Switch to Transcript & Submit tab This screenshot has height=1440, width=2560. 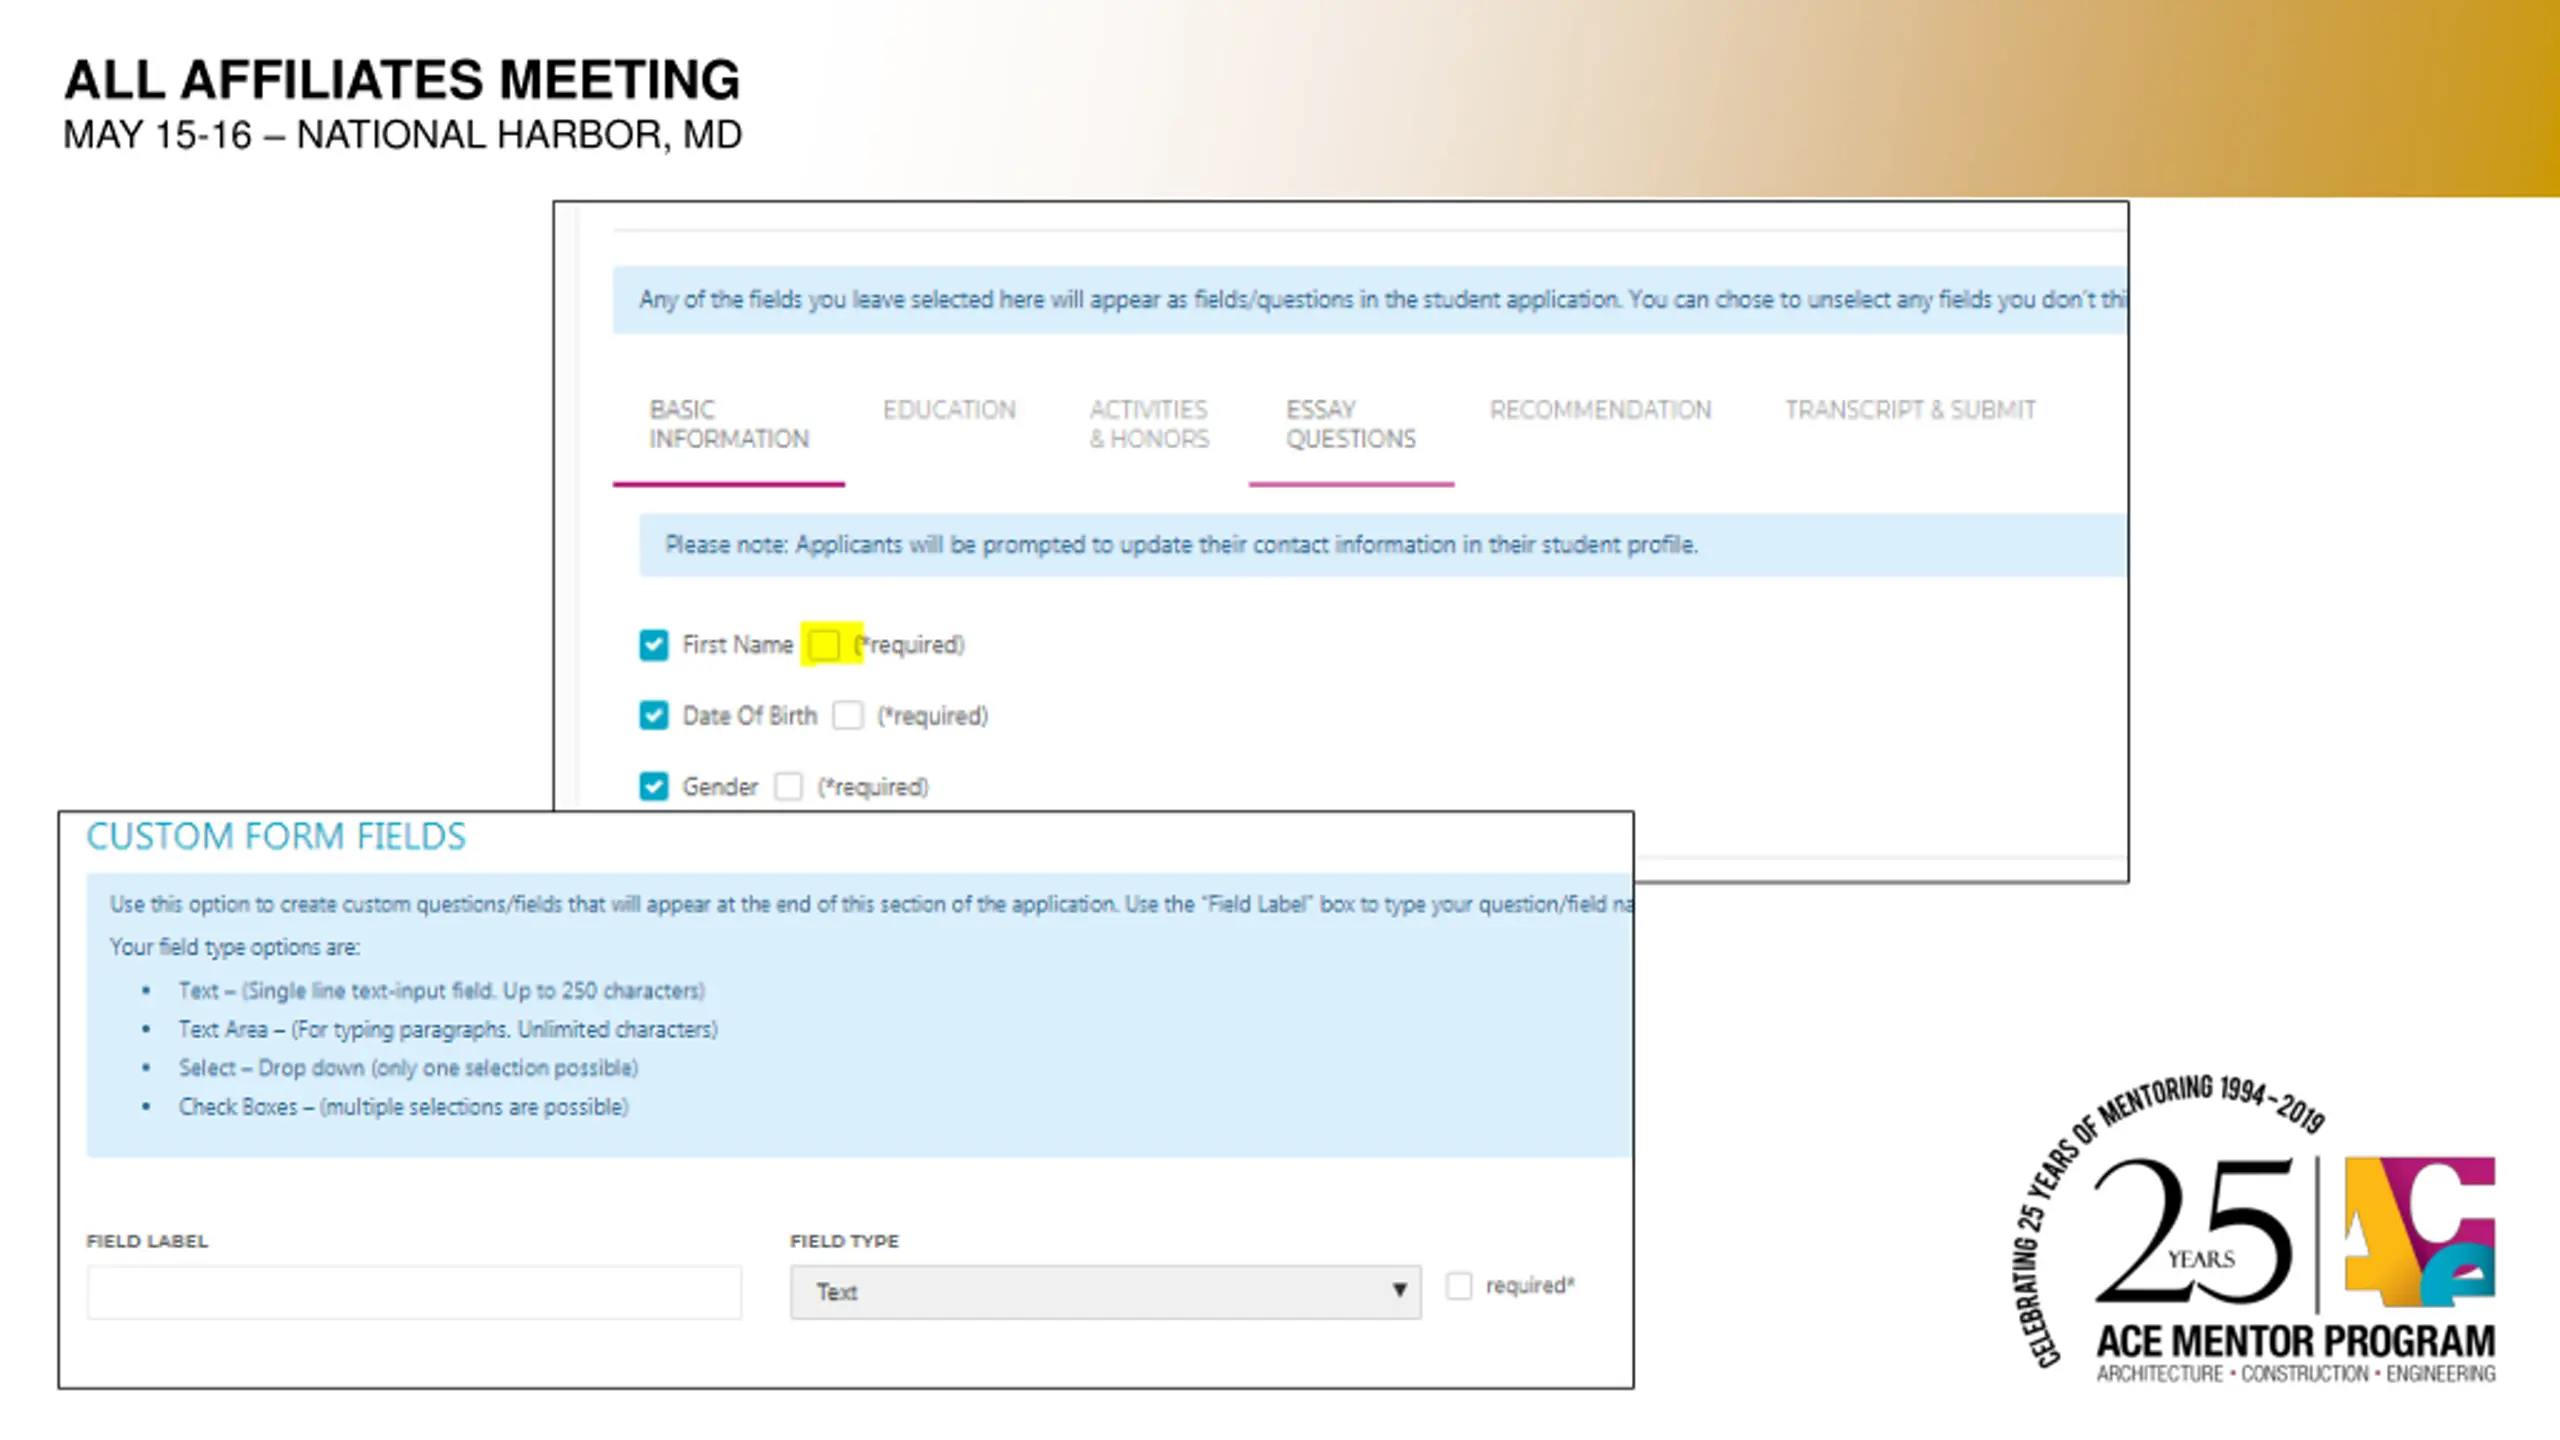[1910, 410]
